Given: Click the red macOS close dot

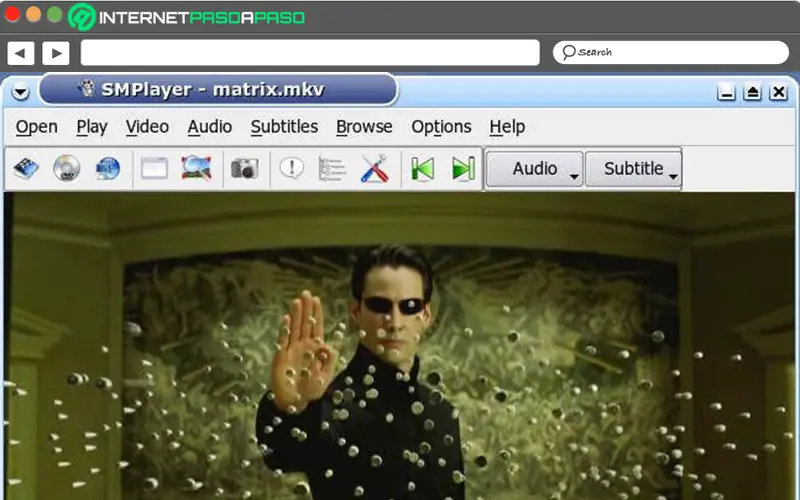Looking at the screenshot, I should click(12, 14).
